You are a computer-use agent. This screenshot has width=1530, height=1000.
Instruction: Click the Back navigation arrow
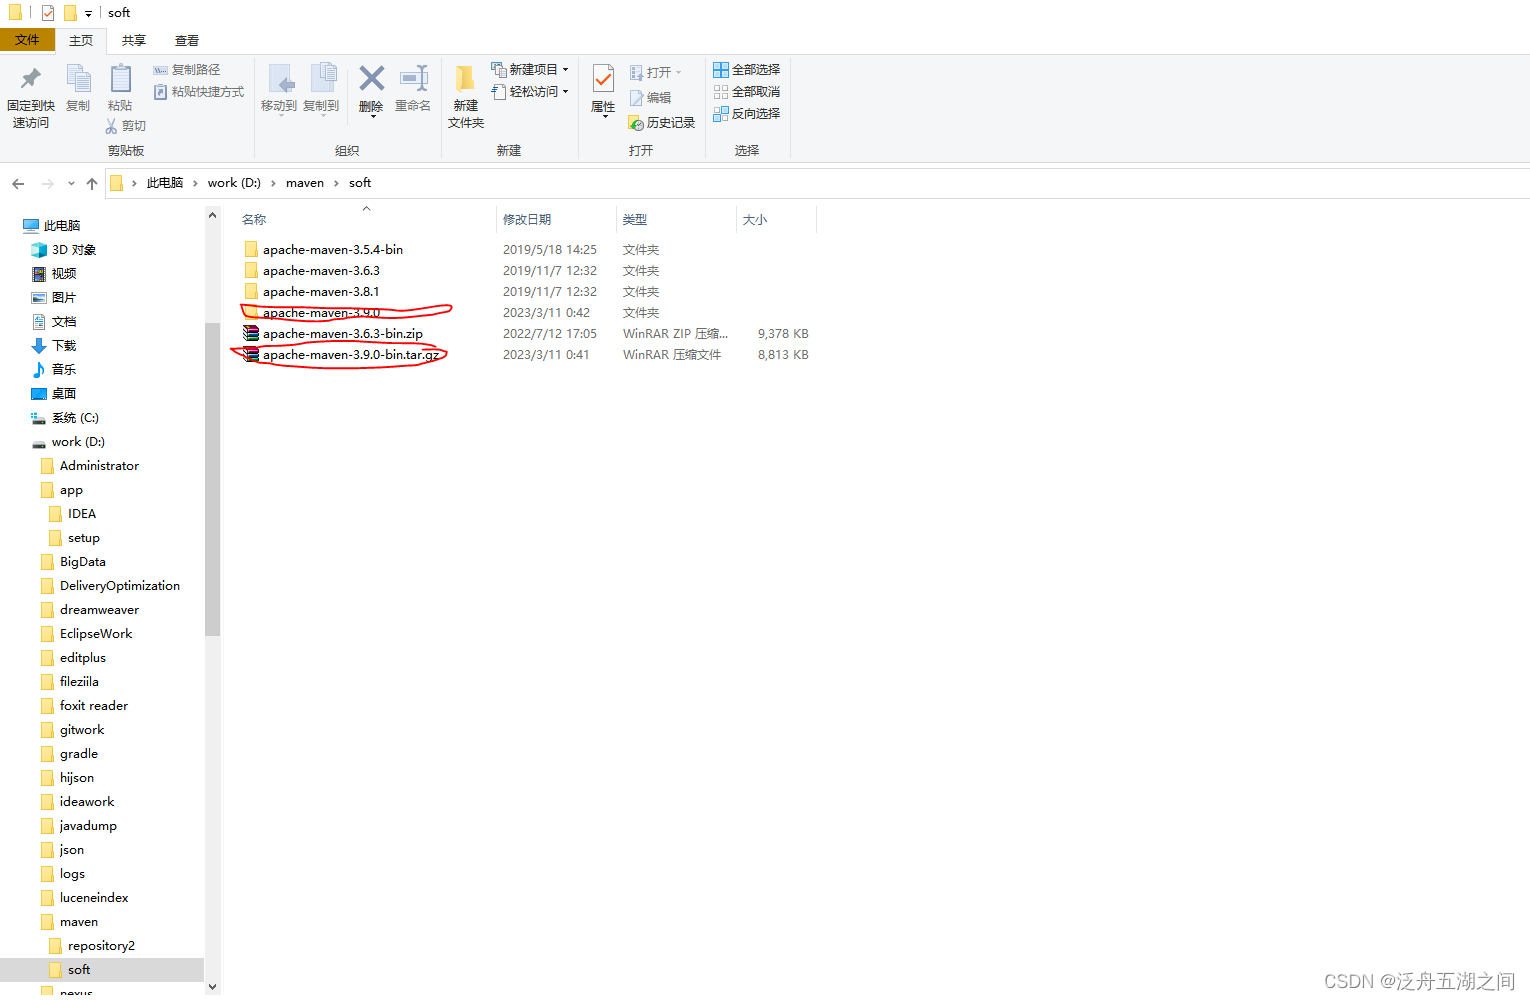click(x=18, y=183)
